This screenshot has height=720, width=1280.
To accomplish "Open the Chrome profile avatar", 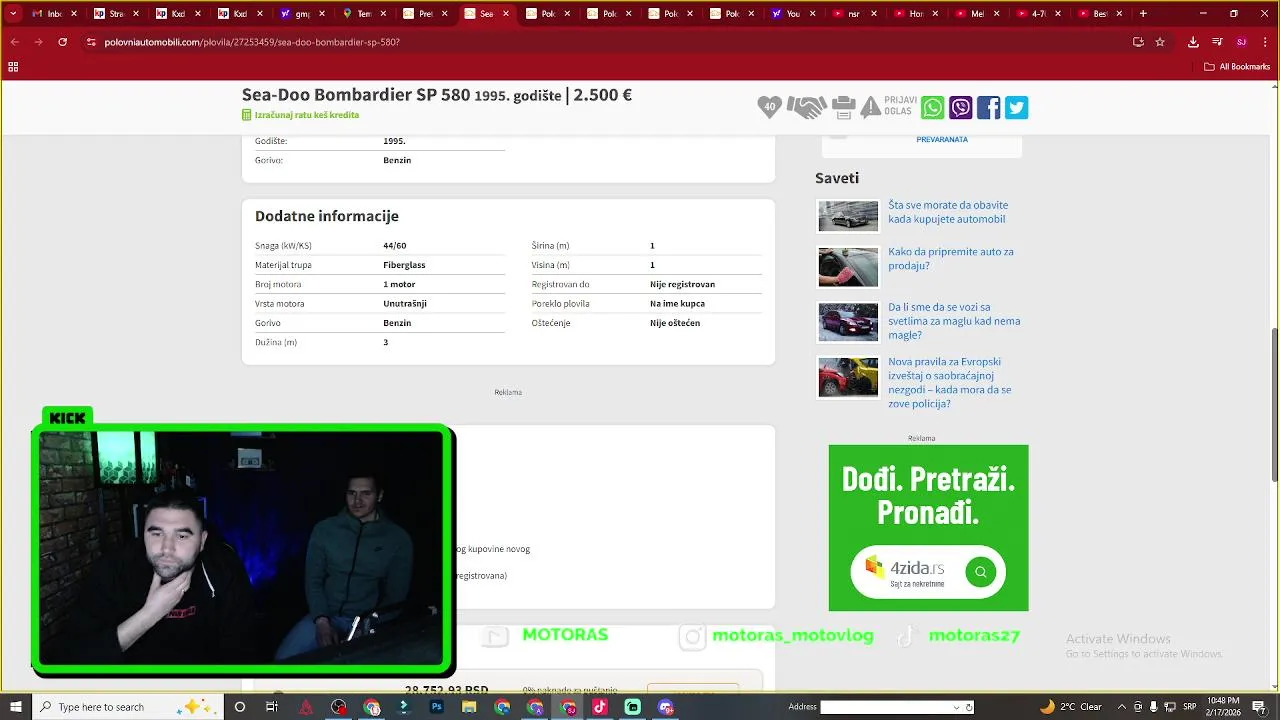I will click(1242, 42).
